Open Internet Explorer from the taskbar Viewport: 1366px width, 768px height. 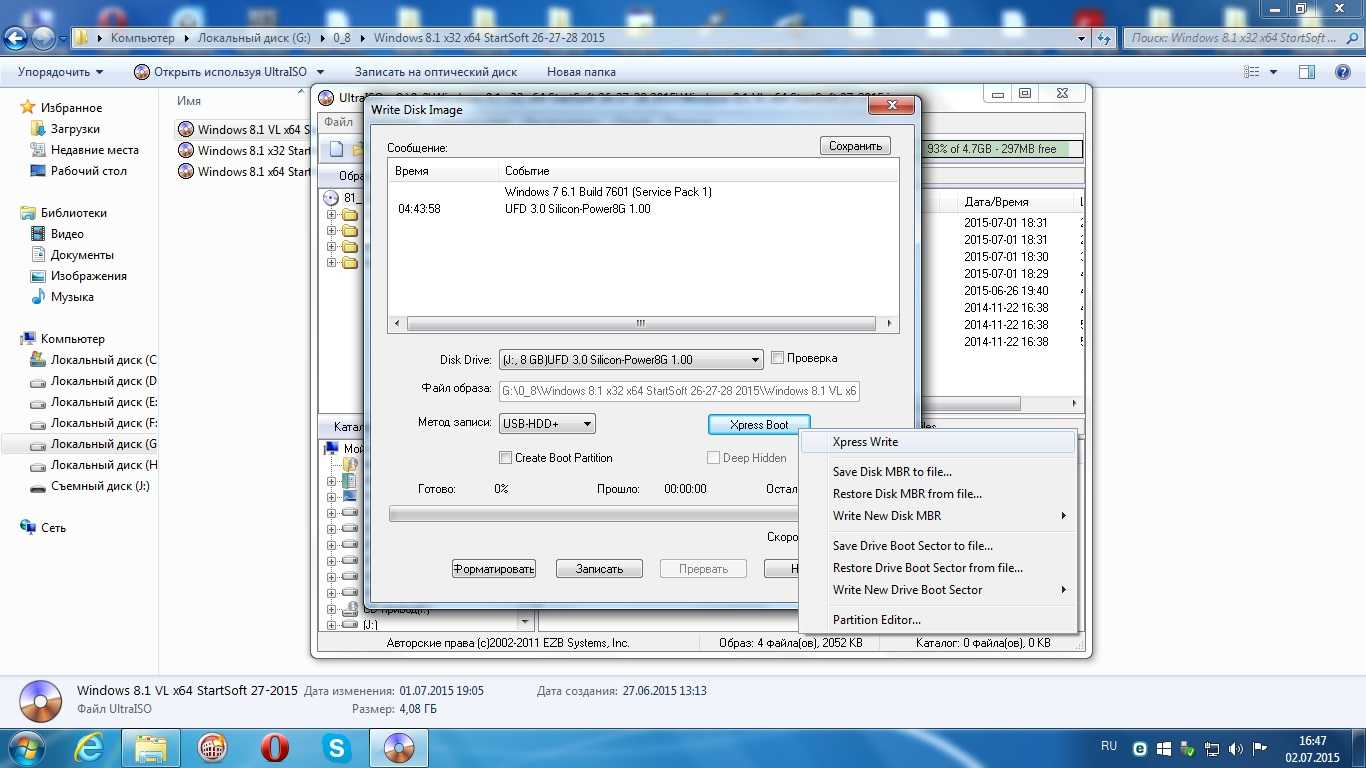[x=91, y=748]
